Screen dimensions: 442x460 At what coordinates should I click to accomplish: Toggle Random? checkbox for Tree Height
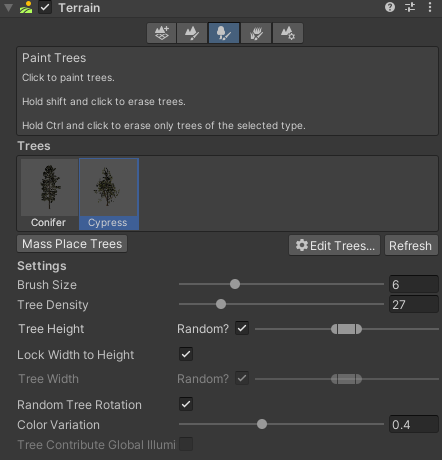242,328
